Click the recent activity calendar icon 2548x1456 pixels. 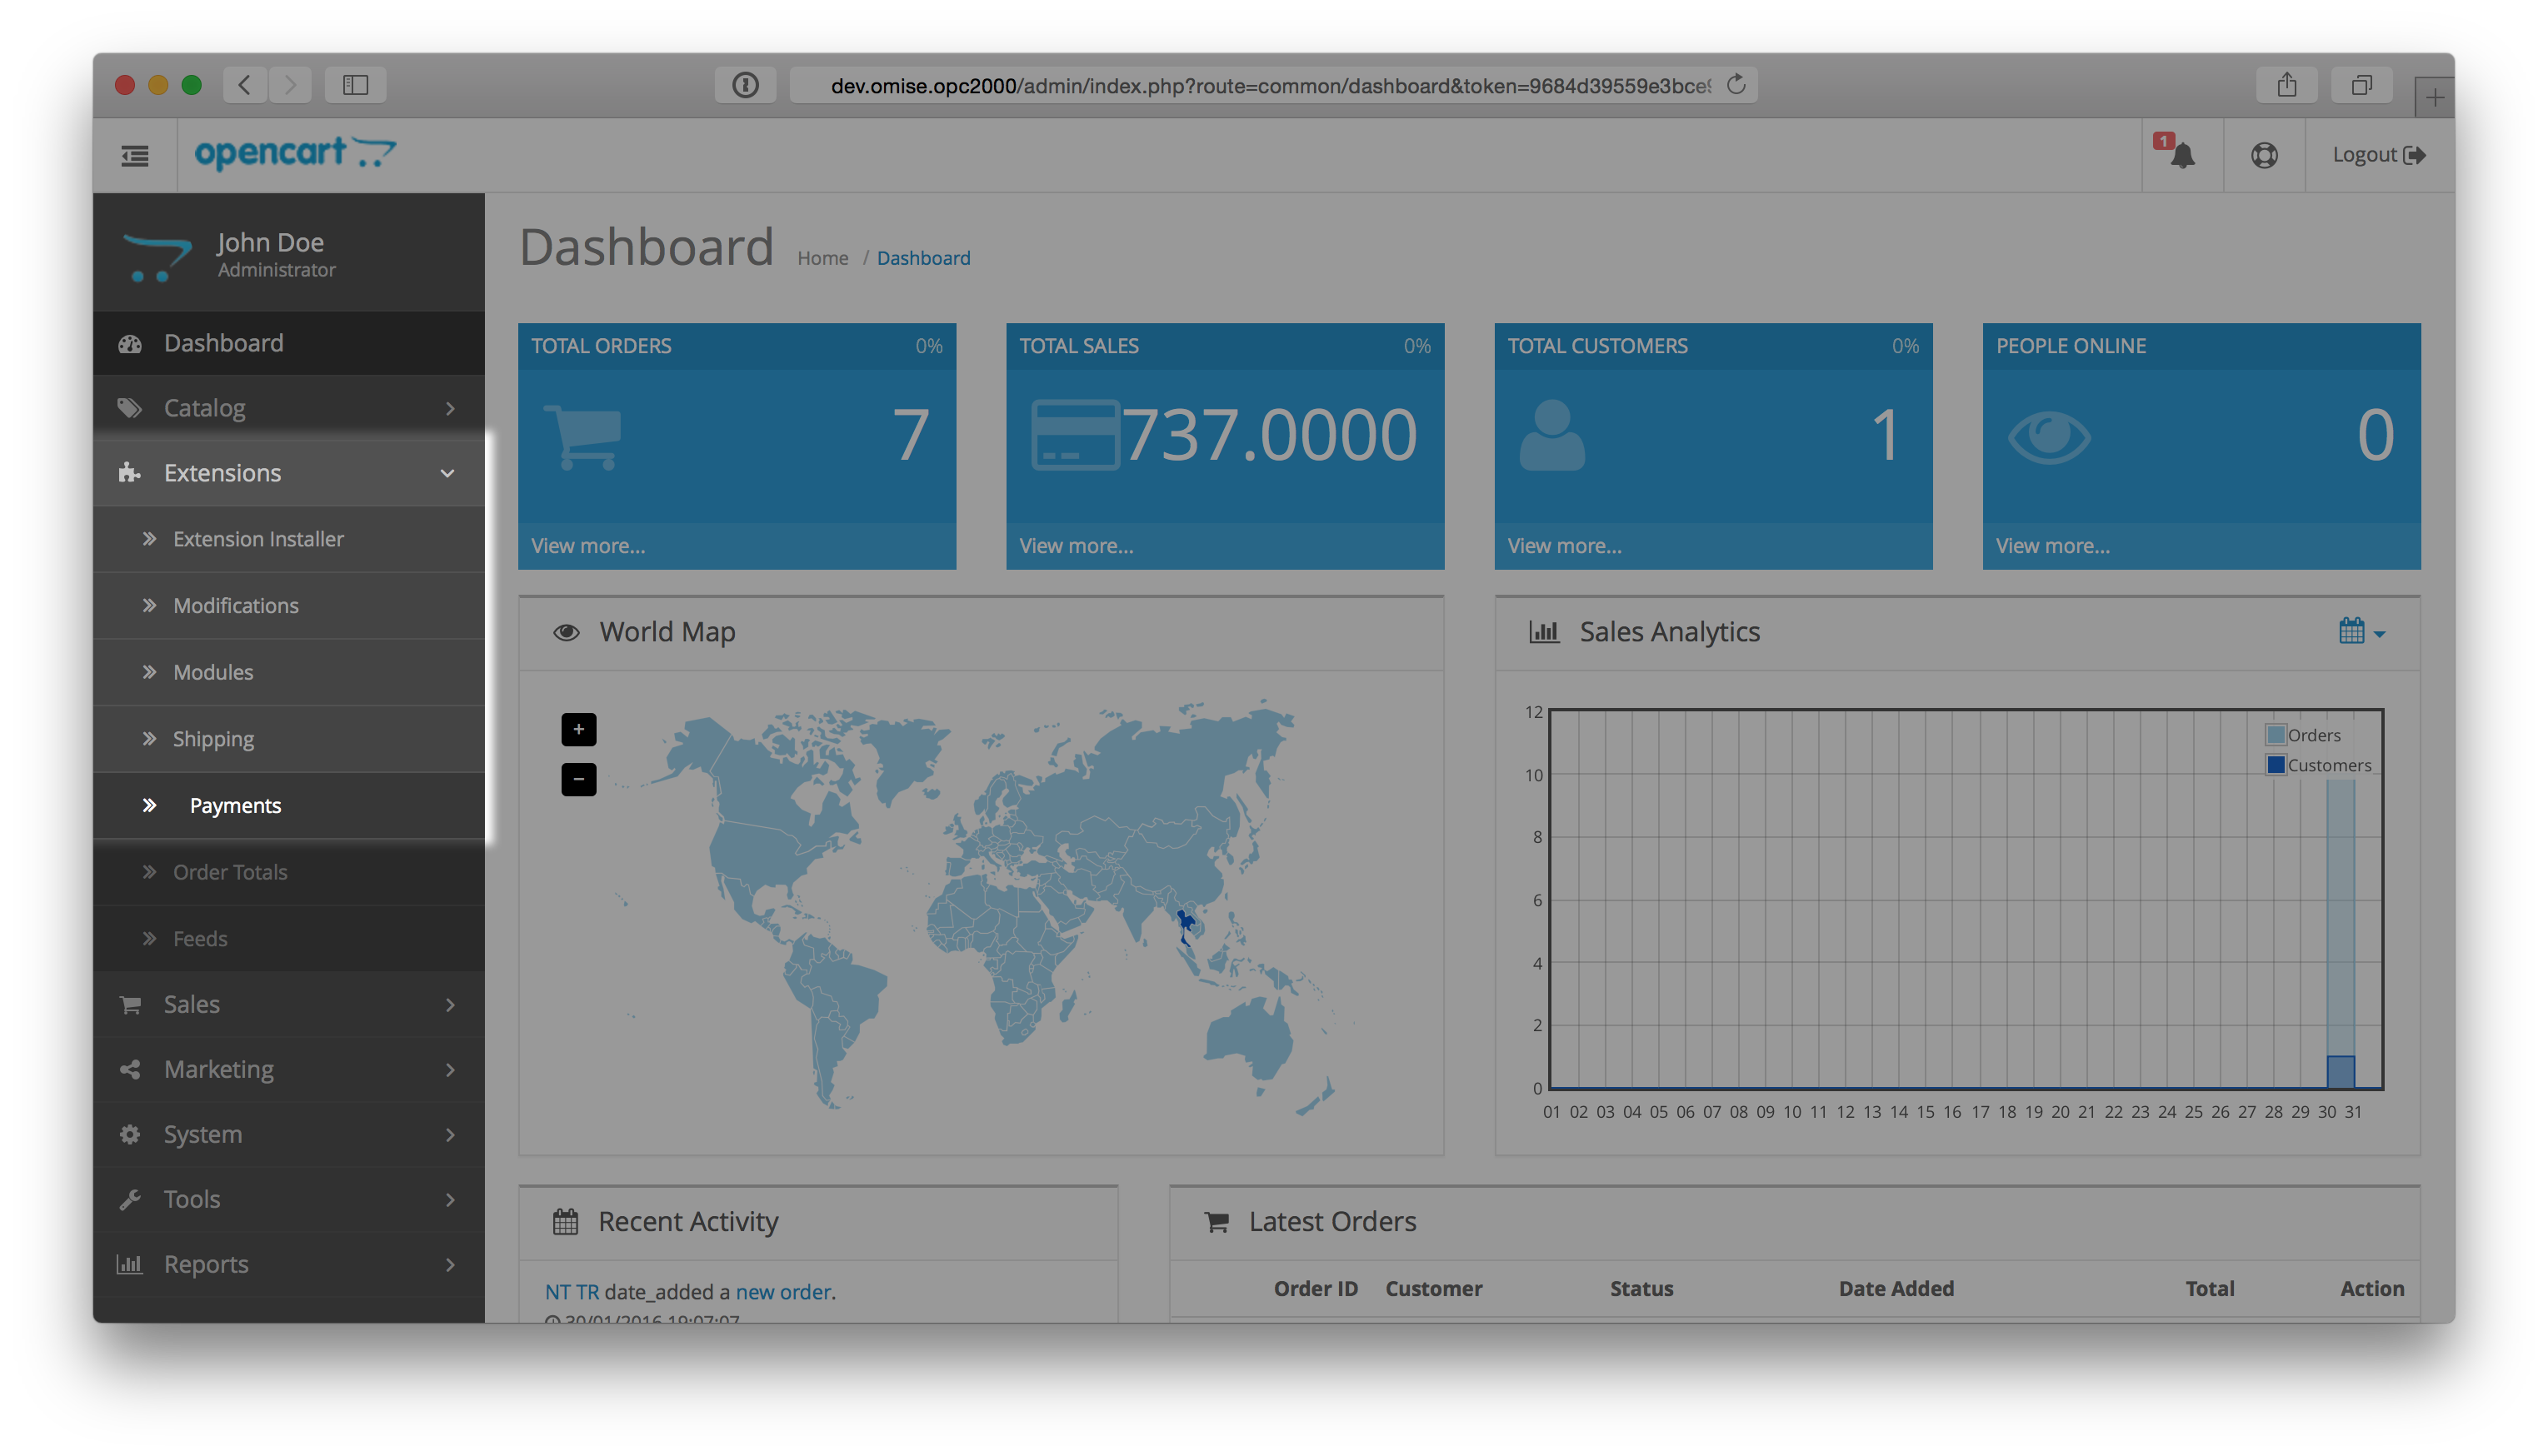[563, 1221]
